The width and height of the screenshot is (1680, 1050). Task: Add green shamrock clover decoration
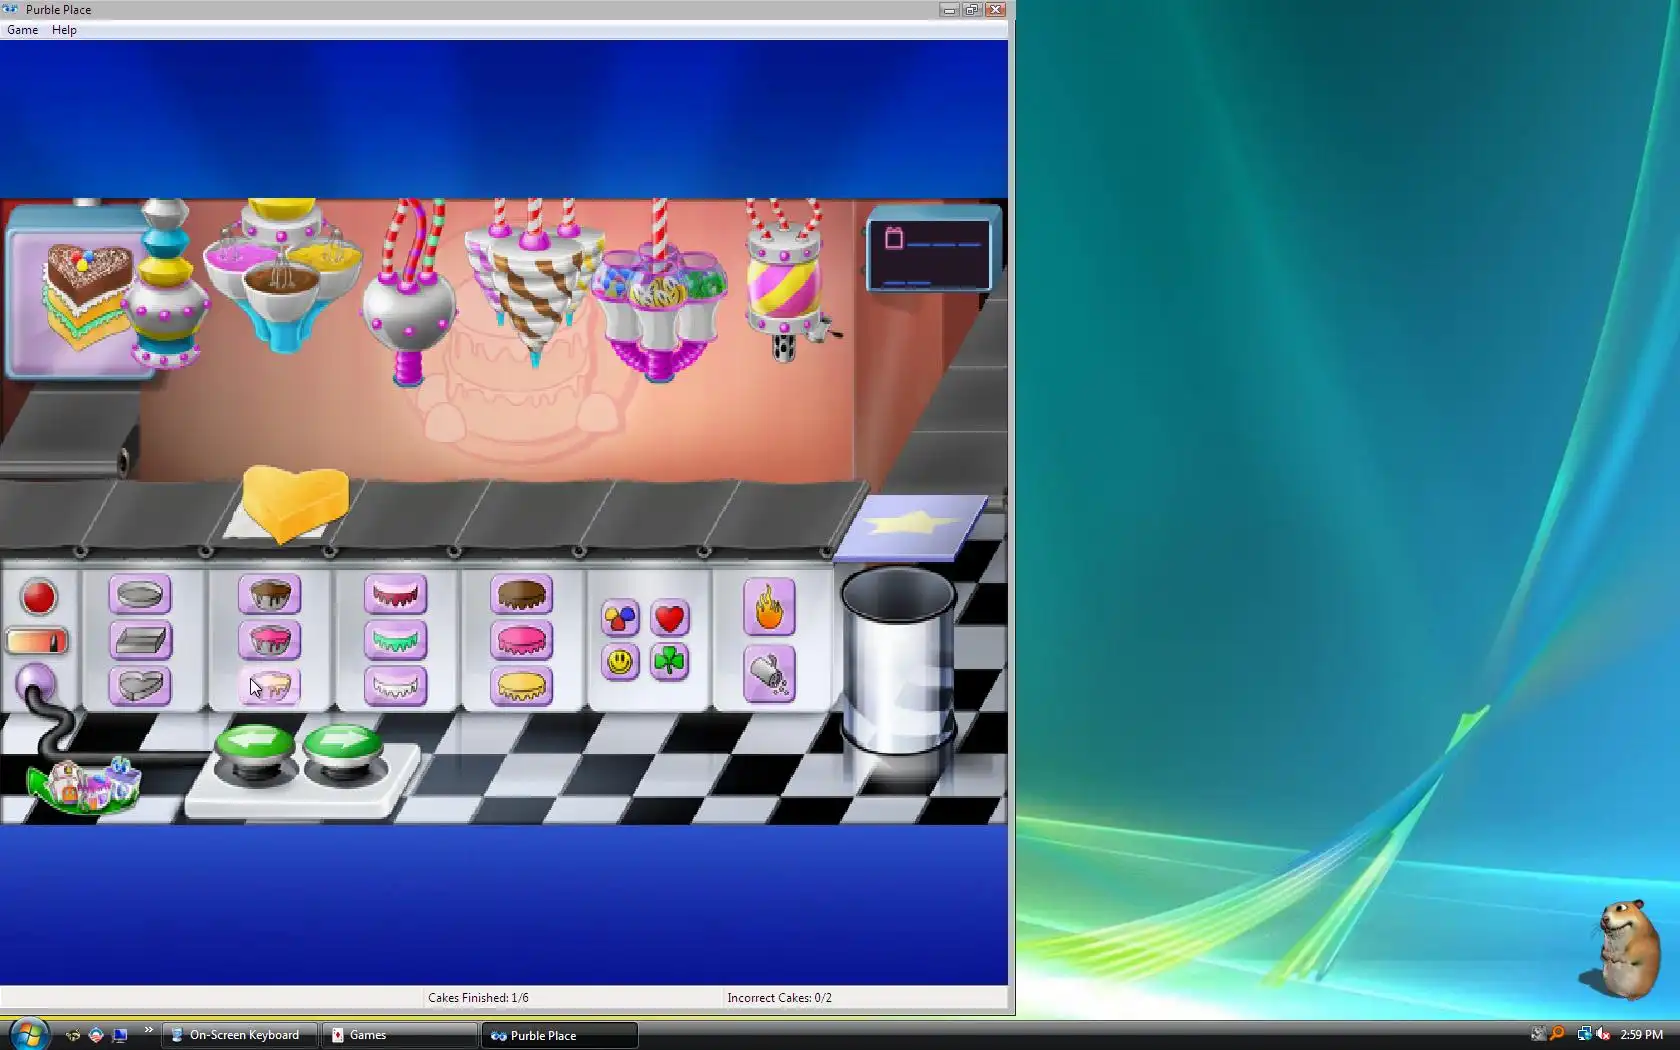point(670,662)
